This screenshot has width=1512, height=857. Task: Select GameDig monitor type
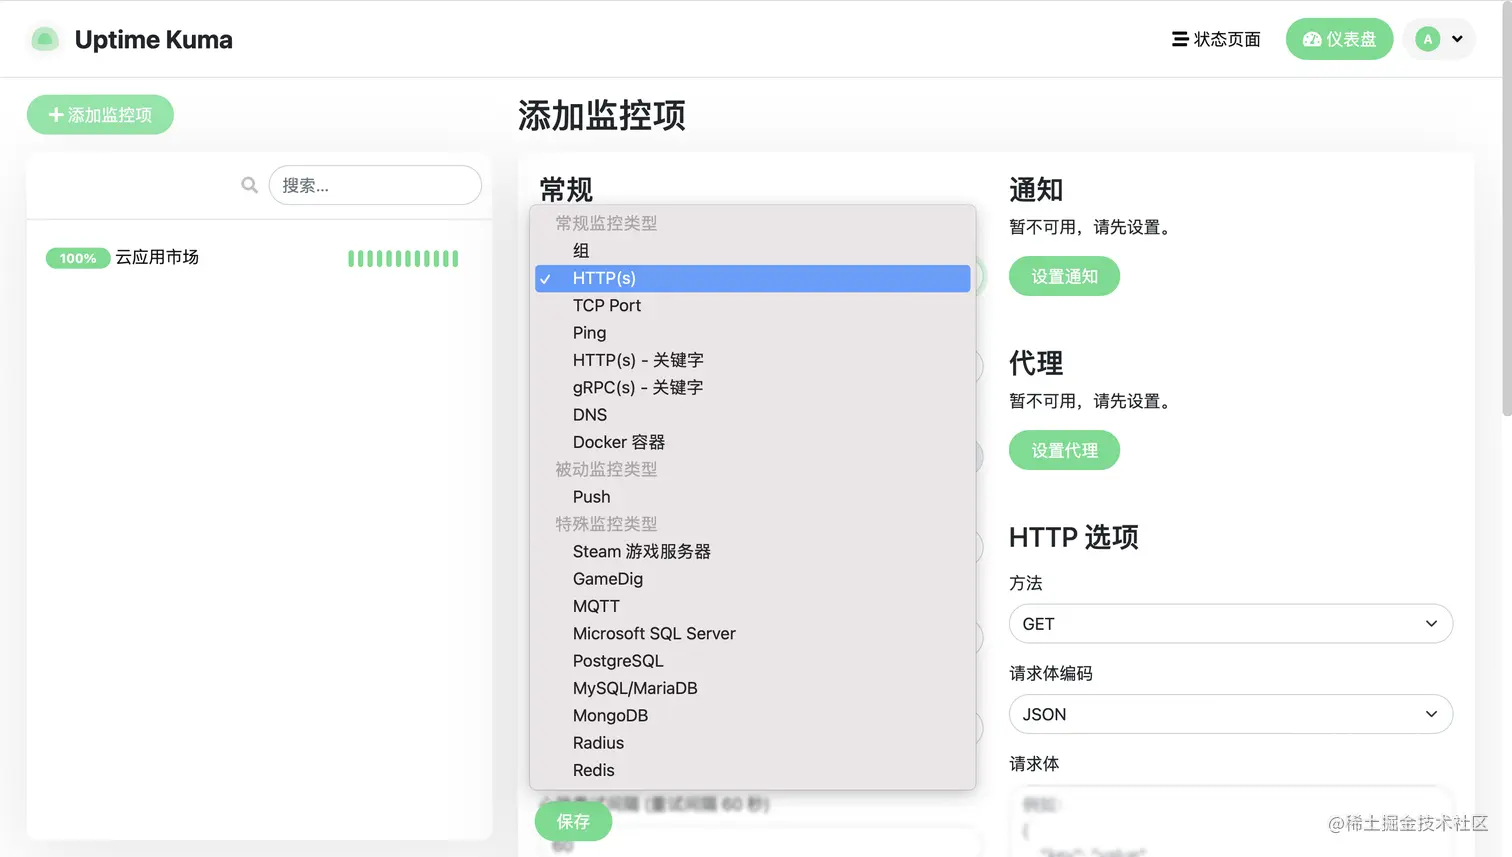(x=753, y=579)
